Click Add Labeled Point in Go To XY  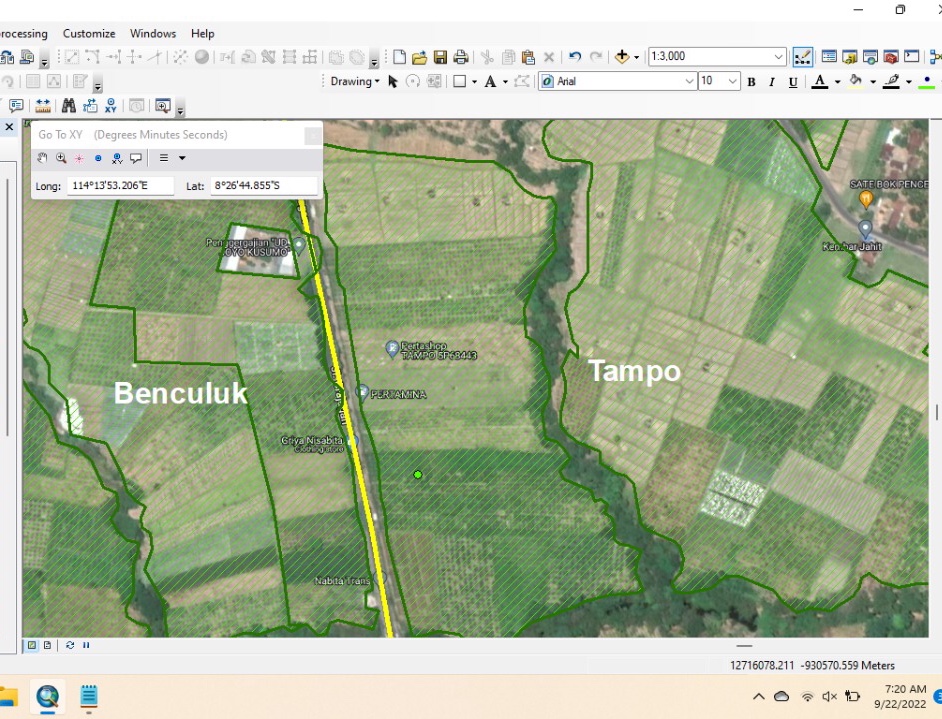click(117, 158)
